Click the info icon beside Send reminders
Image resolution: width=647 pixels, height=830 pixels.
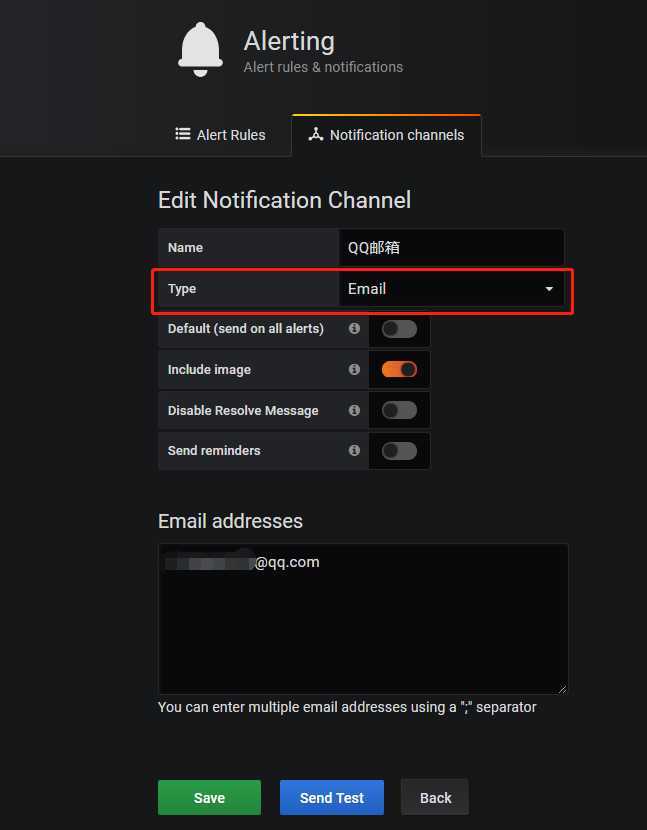pyautogui.click(x=354, y=450)
